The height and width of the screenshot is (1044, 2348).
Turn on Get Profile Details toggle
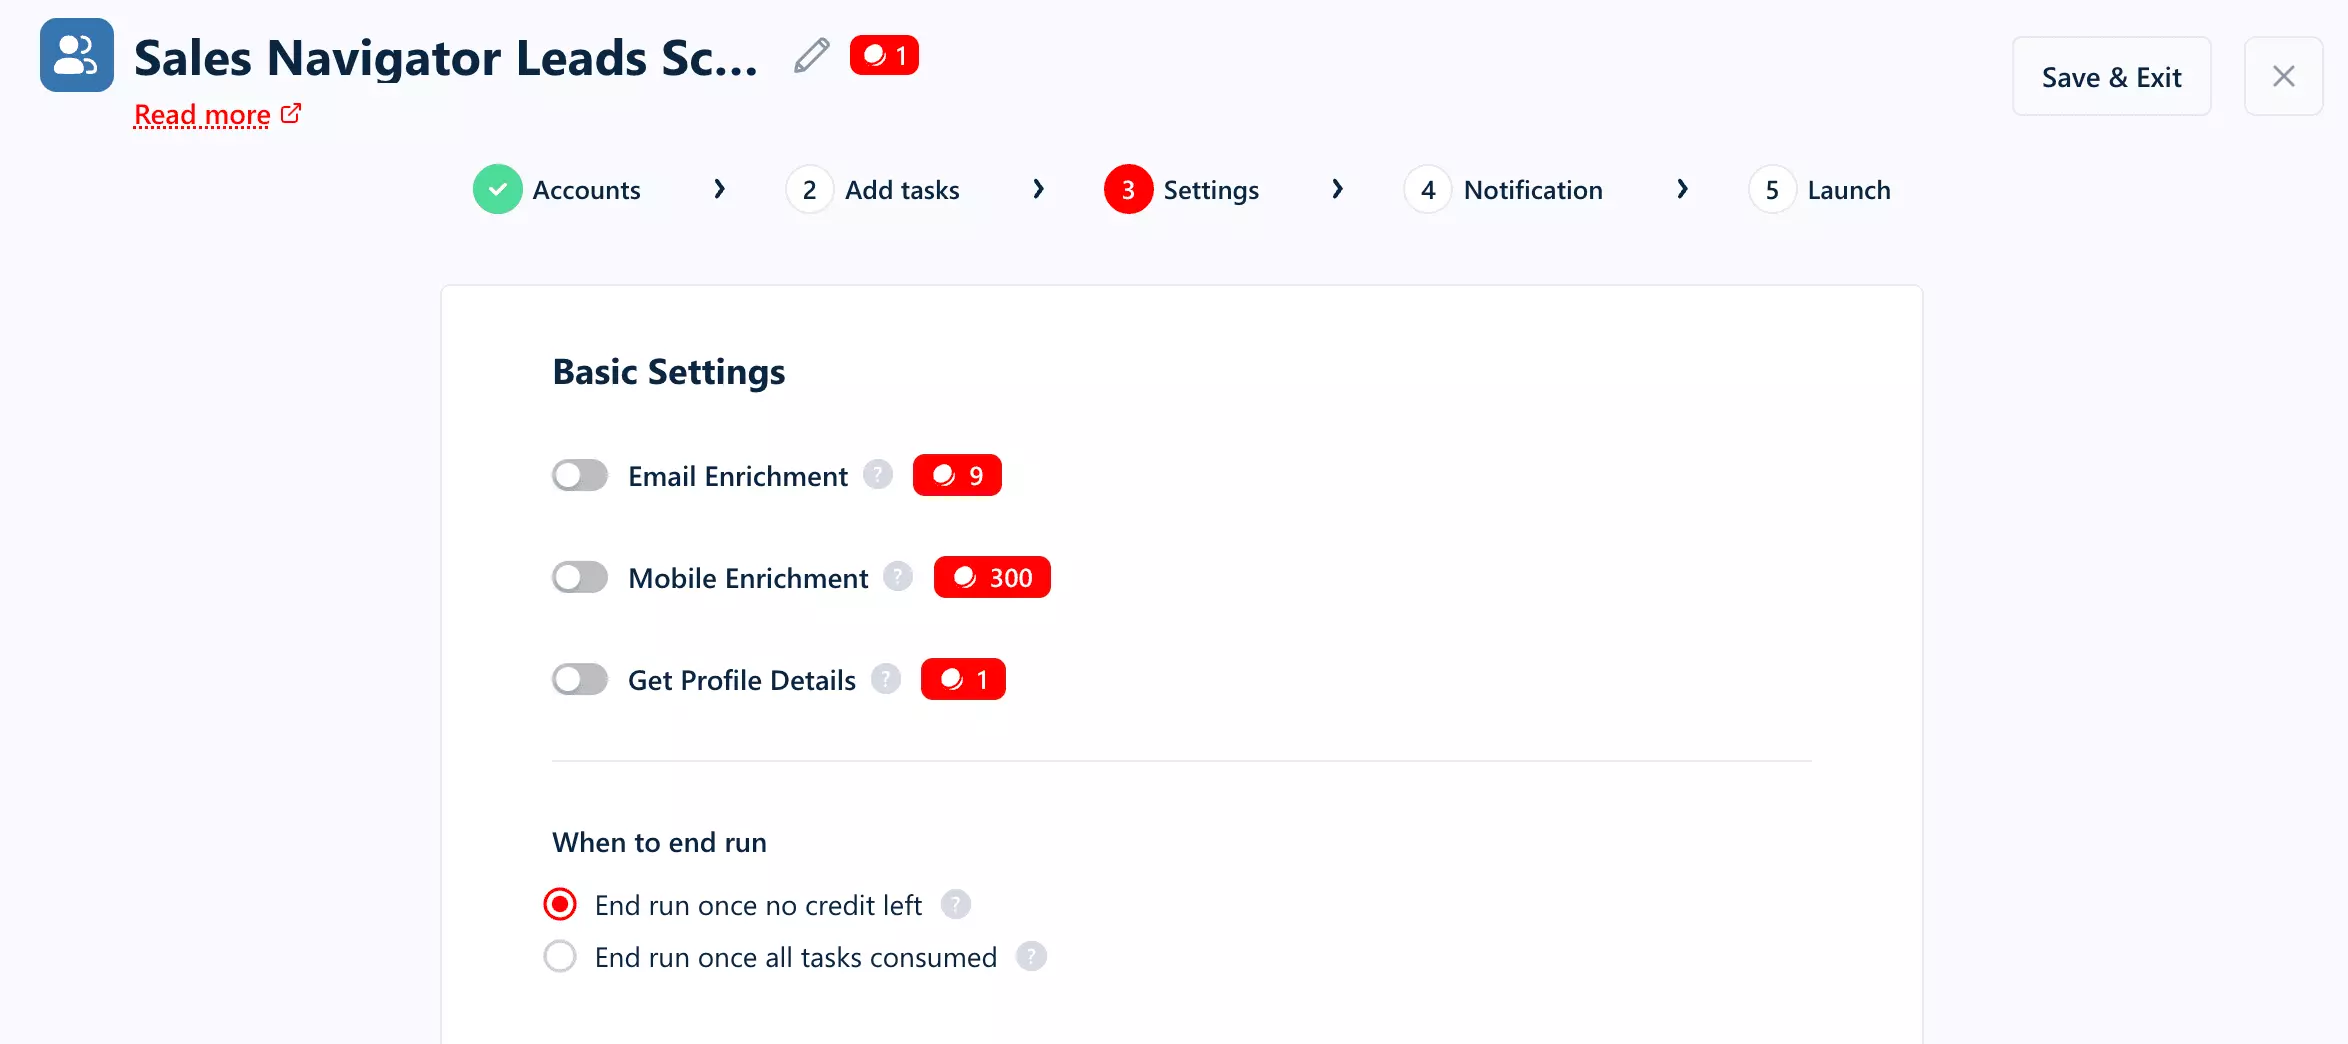pyautogui.click(x=580, y=680)
